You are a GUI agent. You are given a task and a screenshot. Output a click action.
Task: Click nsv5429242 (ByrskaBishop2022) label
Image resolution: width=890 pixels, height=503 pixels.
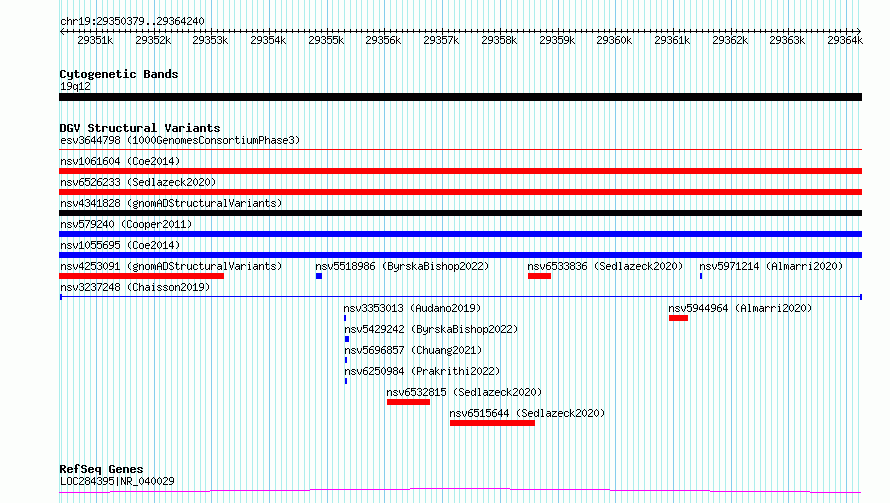431,329
